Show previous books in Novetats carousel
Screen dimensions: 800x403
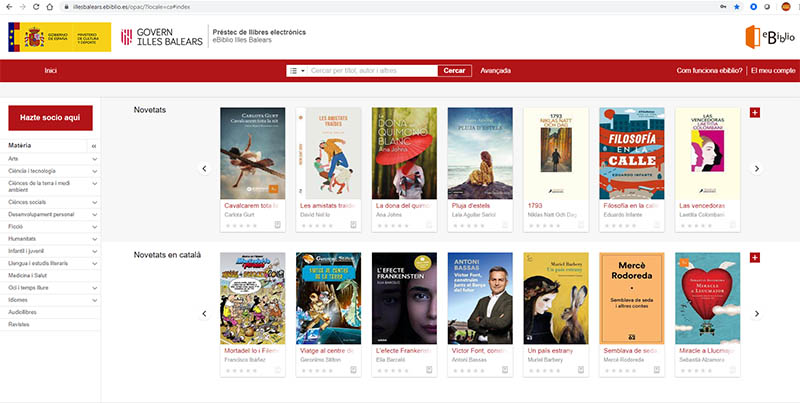[205, 168]
